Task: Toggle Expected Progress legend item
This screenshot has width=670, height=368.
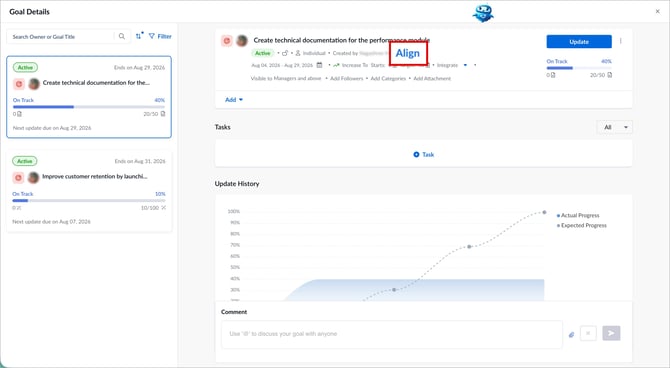Action: click(x=582, y=225)
